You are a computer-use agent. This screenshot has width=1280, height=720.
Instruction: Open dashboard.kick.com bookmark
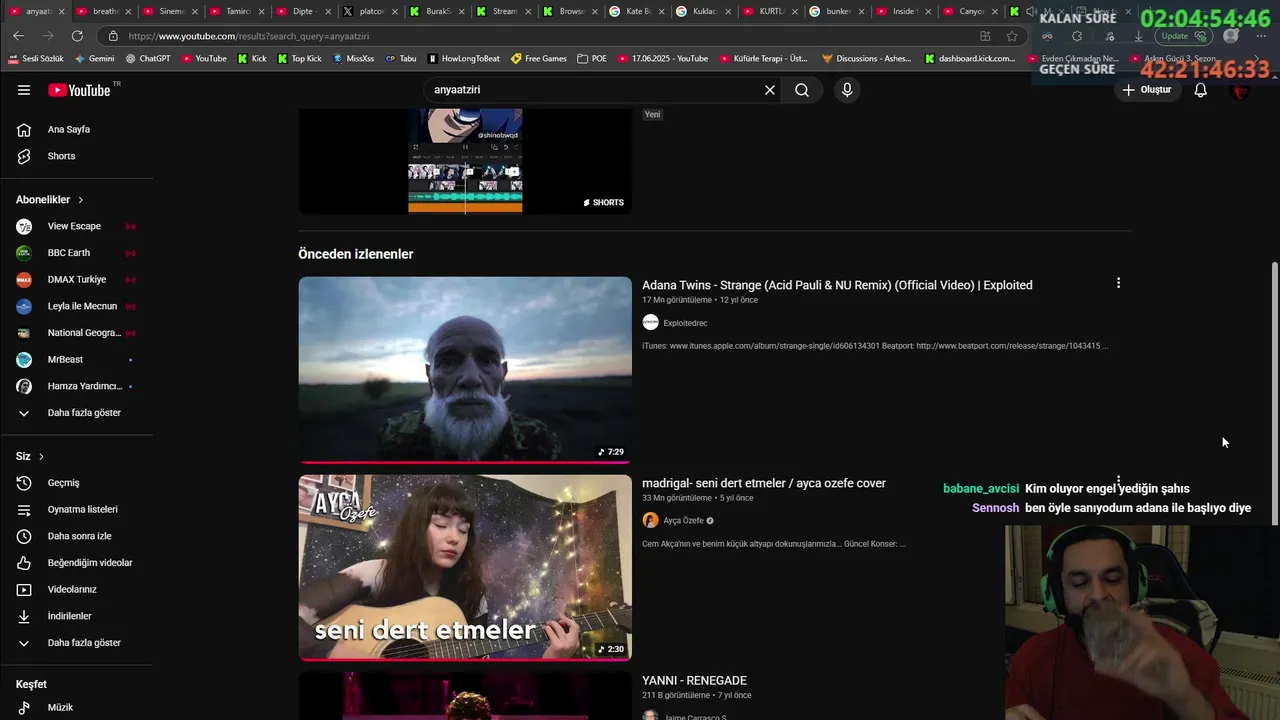tap(969, 59)
